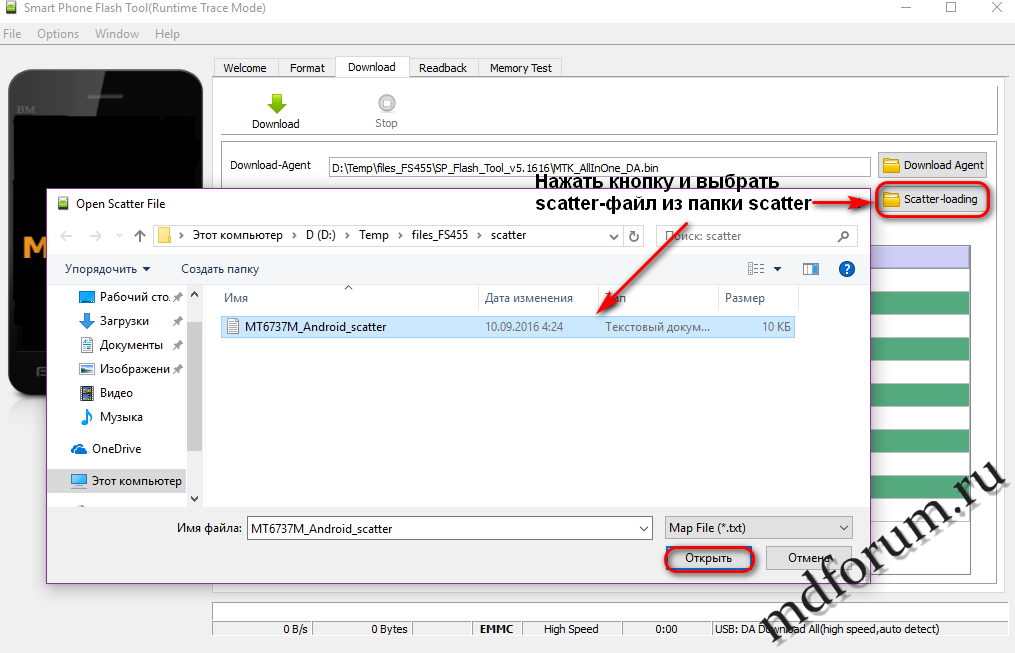Screen dimensions: 1015x653
Task: Open the Упорядочить menu
Action: (x=107, y=269)
